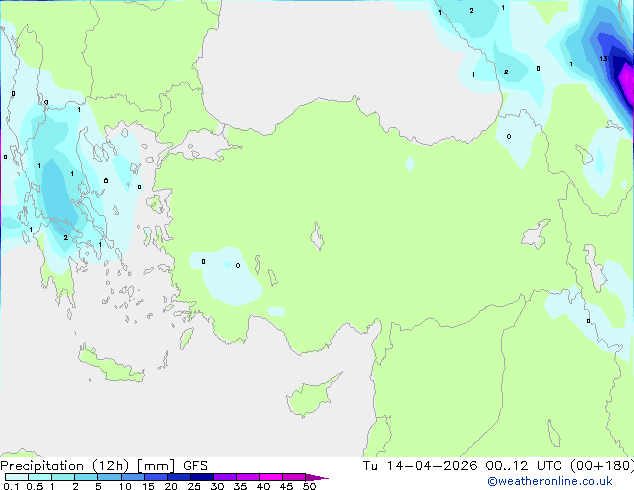Select the 10–15 mm legend color box
The width and height of the screenshot is (634, 490).
[x=132, y=477]
